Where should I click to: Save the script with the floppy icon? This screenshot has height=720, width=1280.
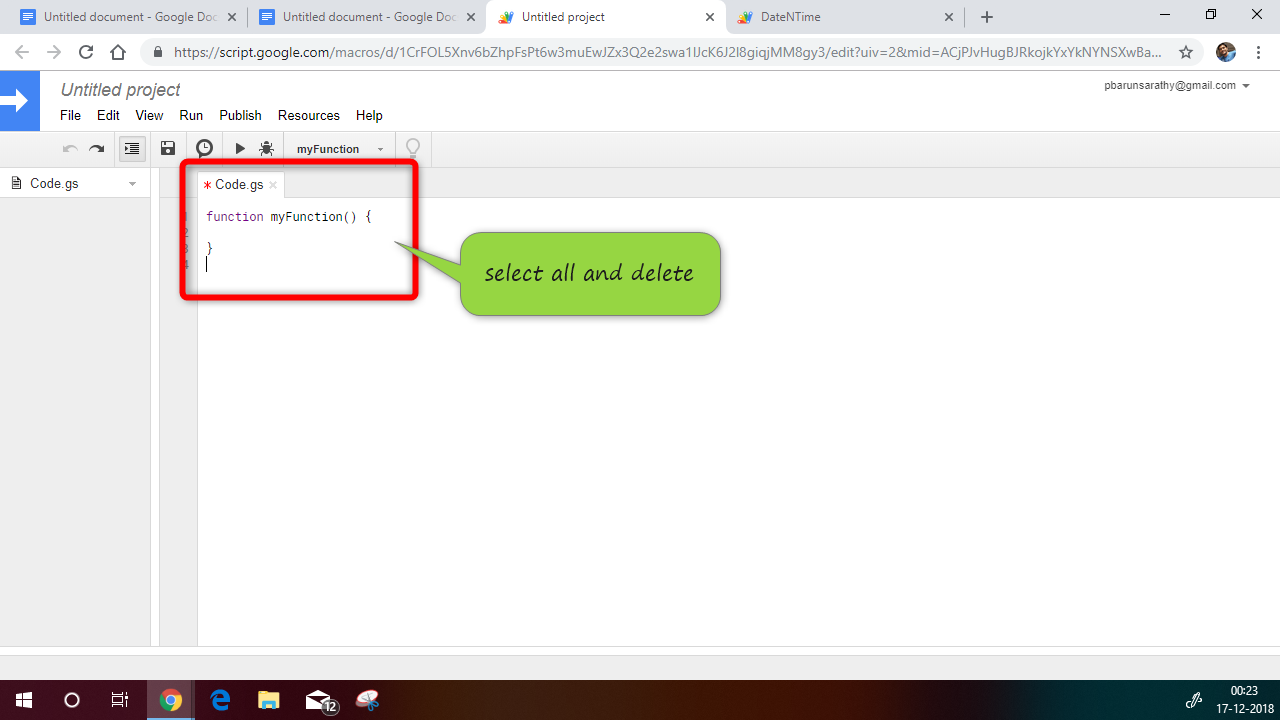168,148
